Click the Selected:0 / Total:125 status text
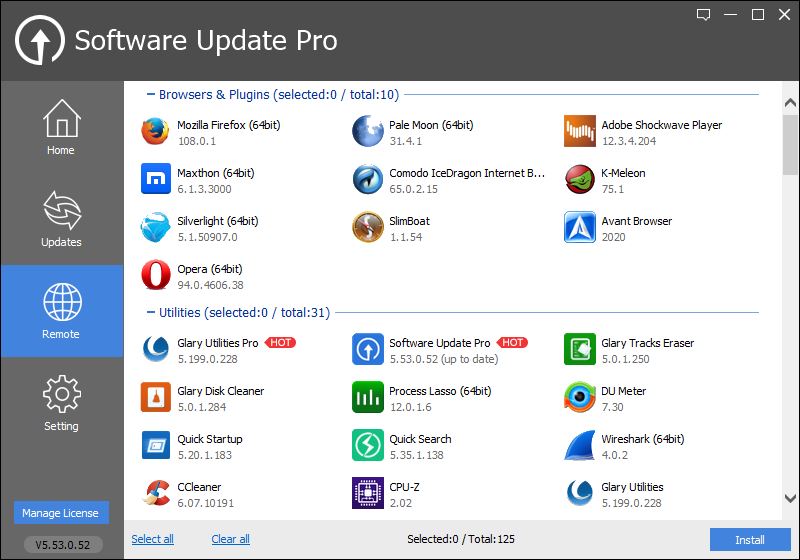 (x=461, y=539)
